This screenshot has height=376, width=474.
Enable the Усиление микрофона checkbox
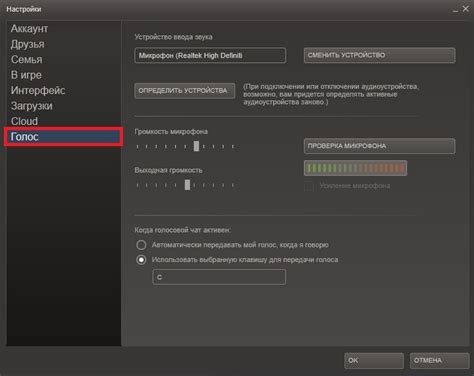[309, 186]
